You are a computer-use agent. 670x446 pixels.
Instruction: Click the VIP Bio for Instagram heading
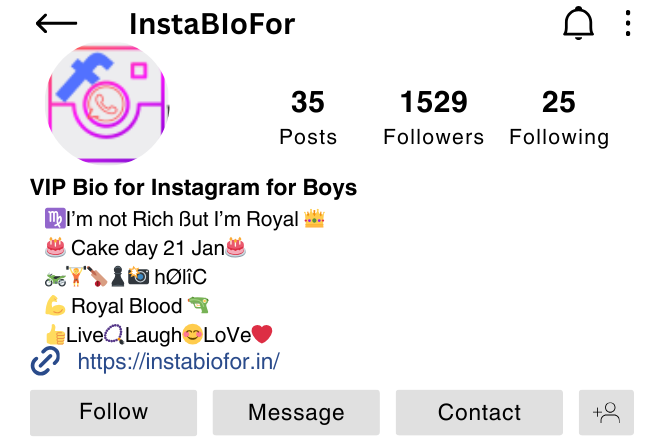(193, 188)
